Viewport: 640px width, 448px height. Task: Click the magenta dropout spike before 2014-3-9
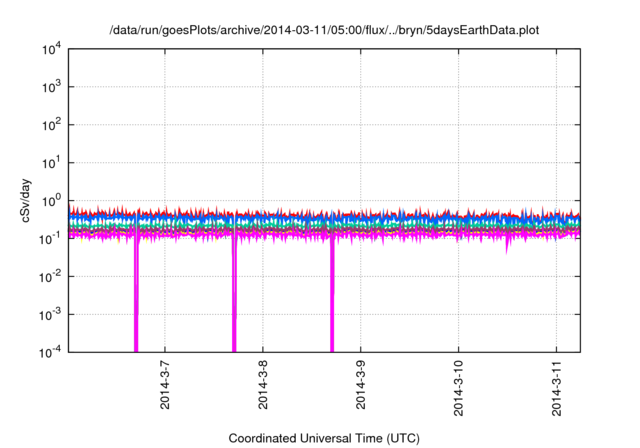332,296
